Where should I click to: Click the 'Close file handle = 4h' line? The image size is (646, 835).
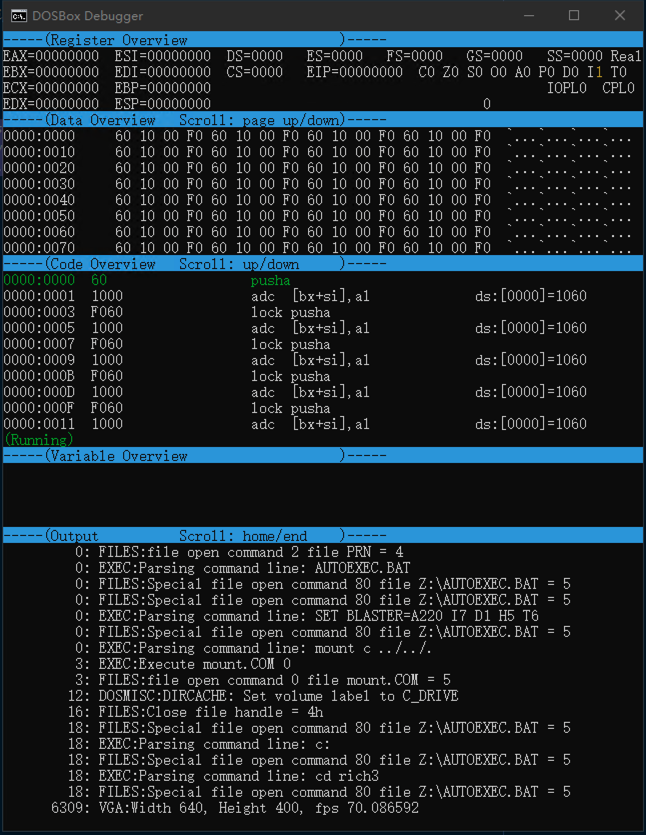click(x=195, y=711)
